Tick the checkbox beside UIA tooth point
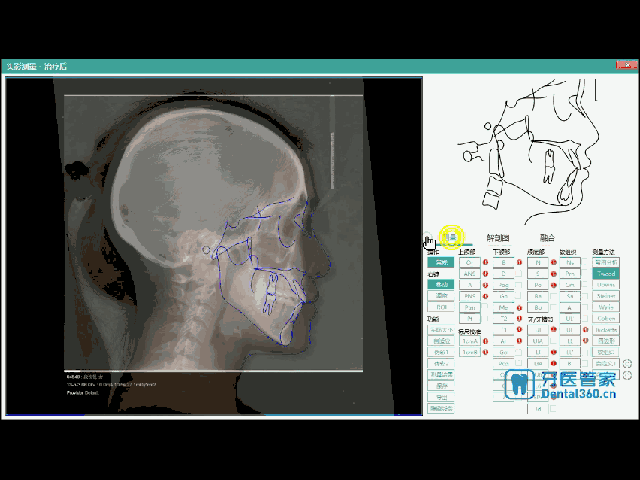 (x=554, y=341)
